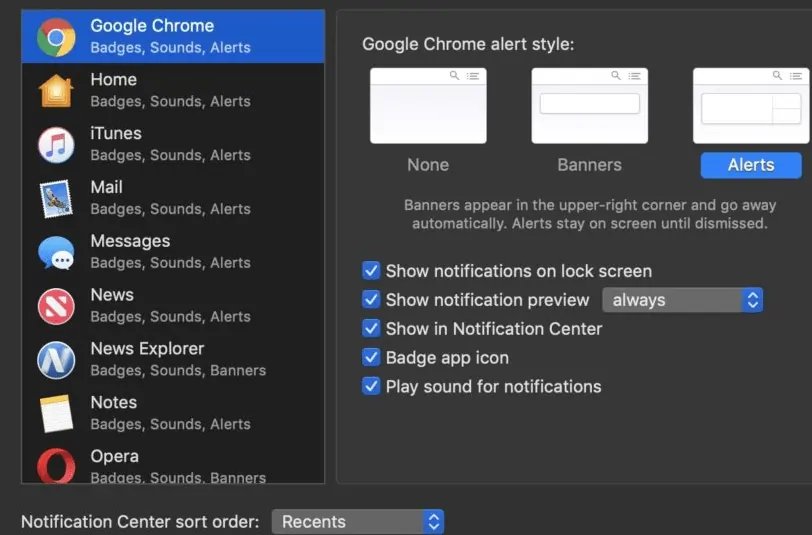Click the Messages speech bubble icon

56,253
